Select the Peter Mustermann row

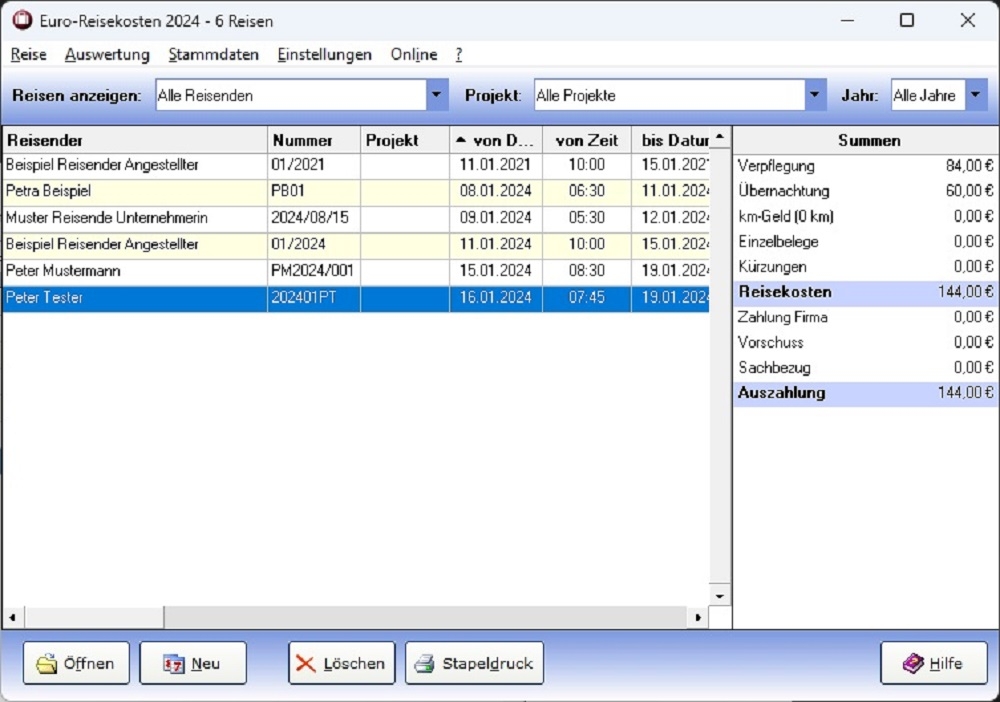coord(356,271)
